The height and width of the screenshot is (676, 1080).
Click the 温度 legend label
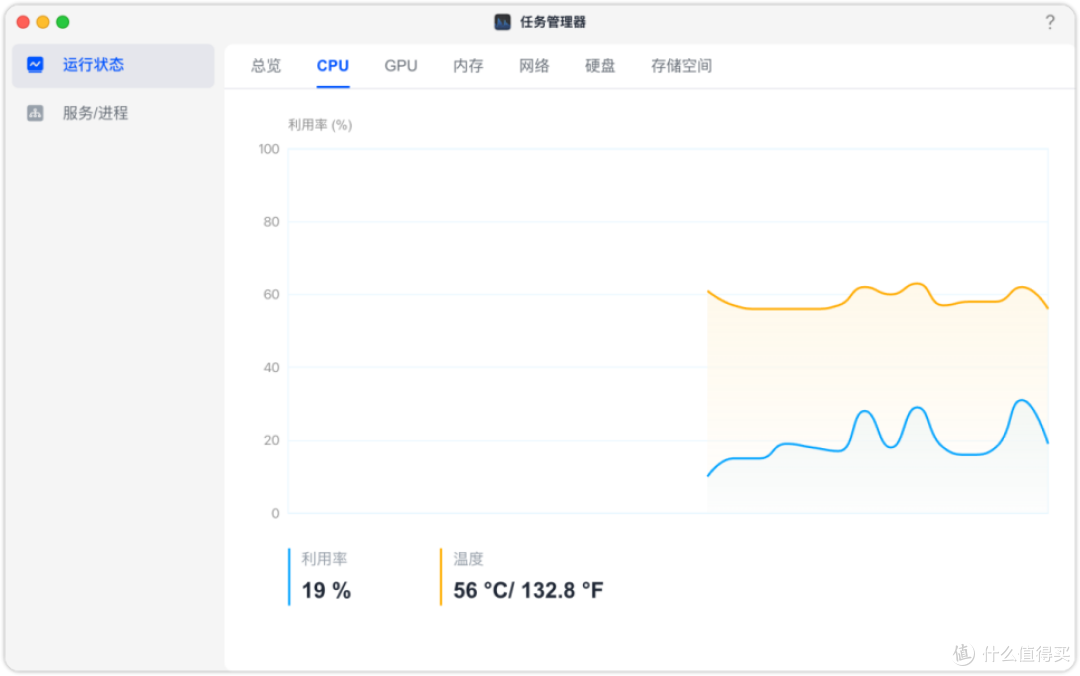468,559
